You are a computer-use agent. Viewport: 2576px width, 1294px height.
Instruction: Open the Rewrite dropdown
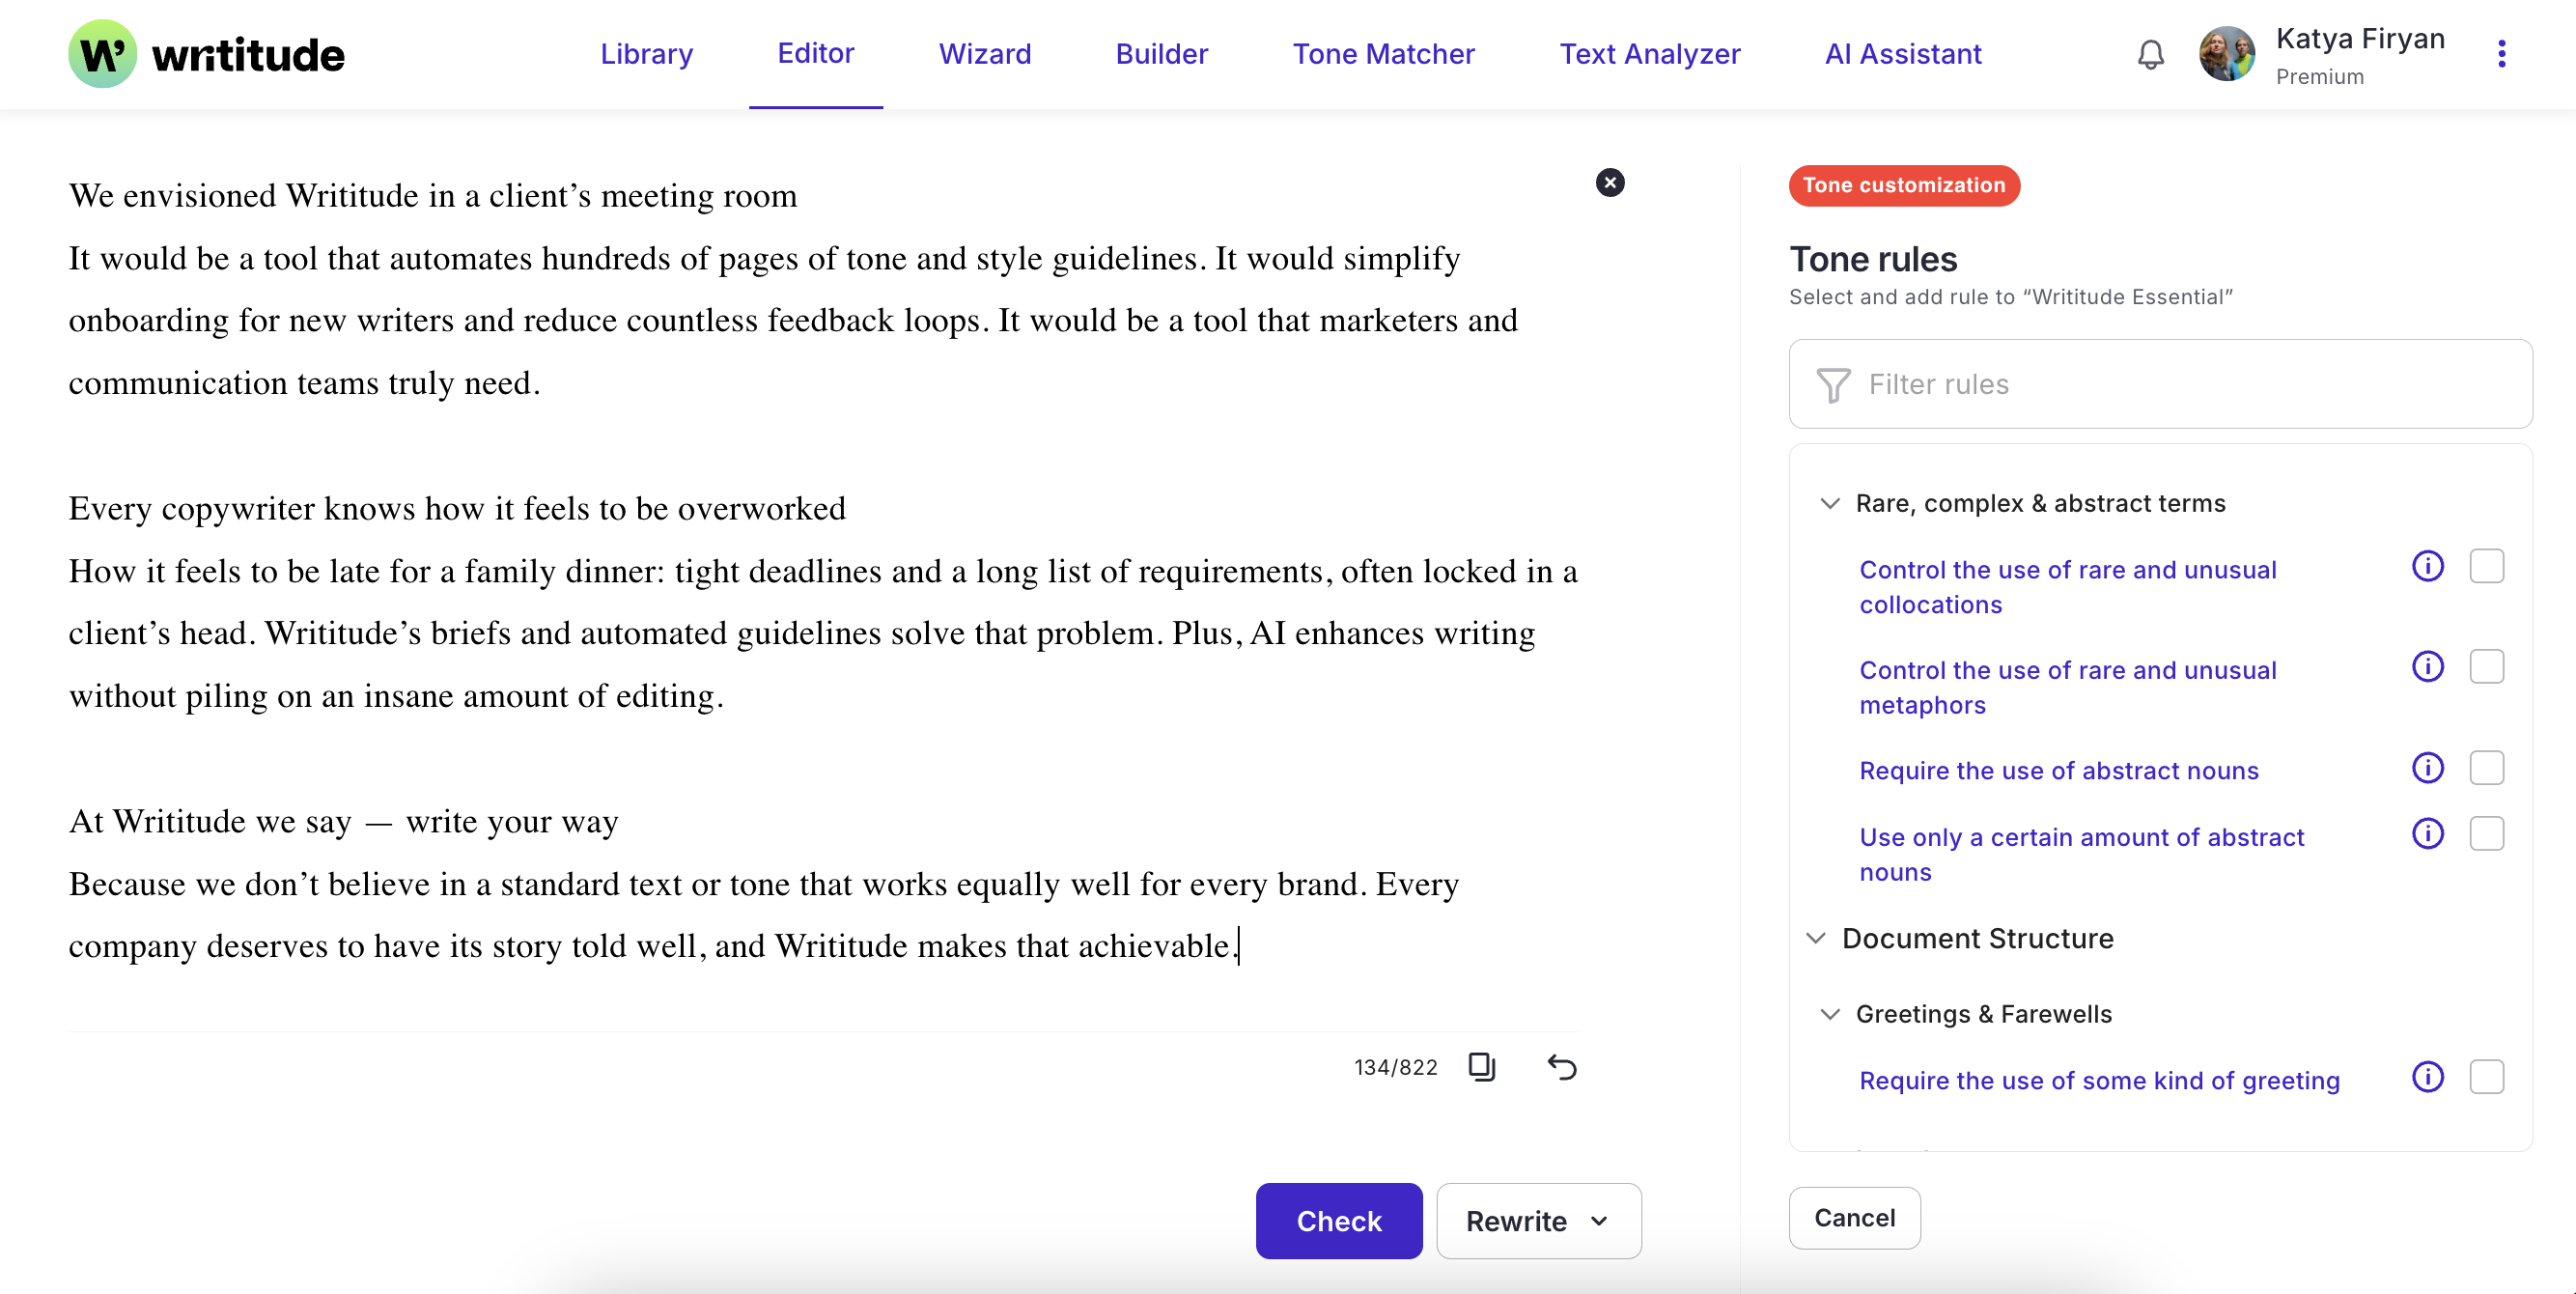point(1538,1220)
